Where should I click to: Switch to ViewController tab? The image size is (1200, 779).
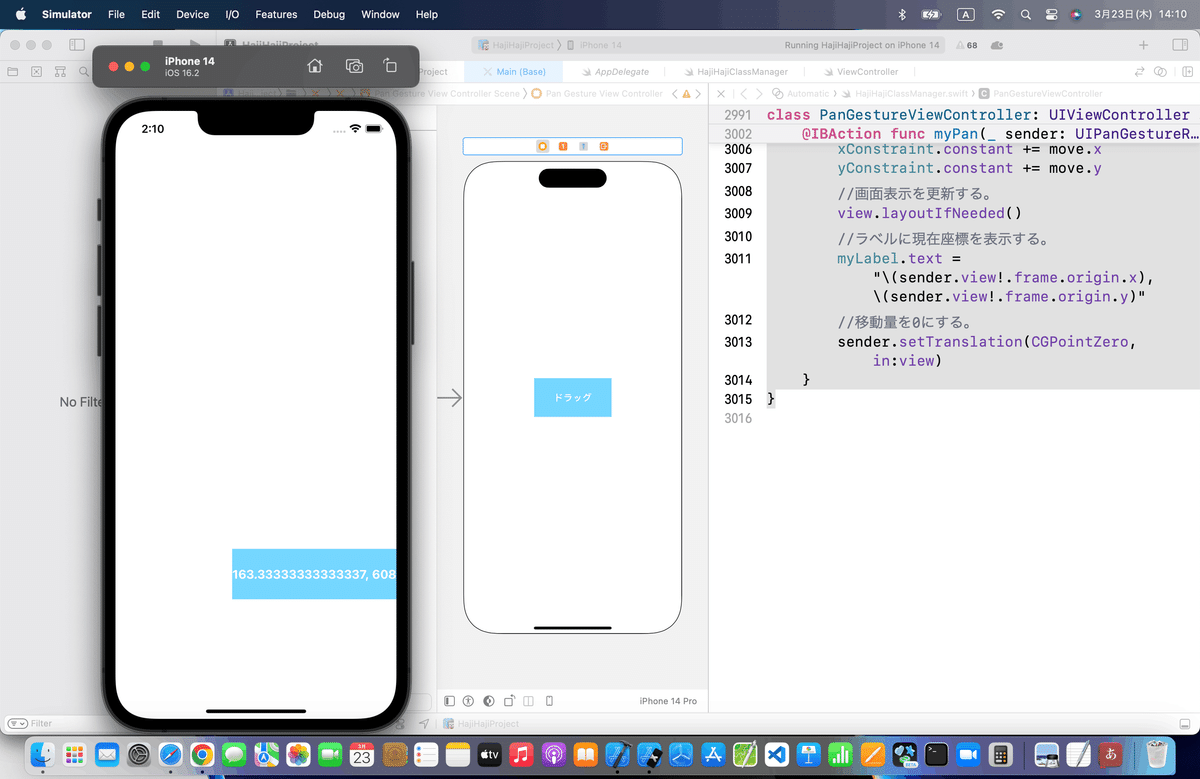click(x=860, y=72)
